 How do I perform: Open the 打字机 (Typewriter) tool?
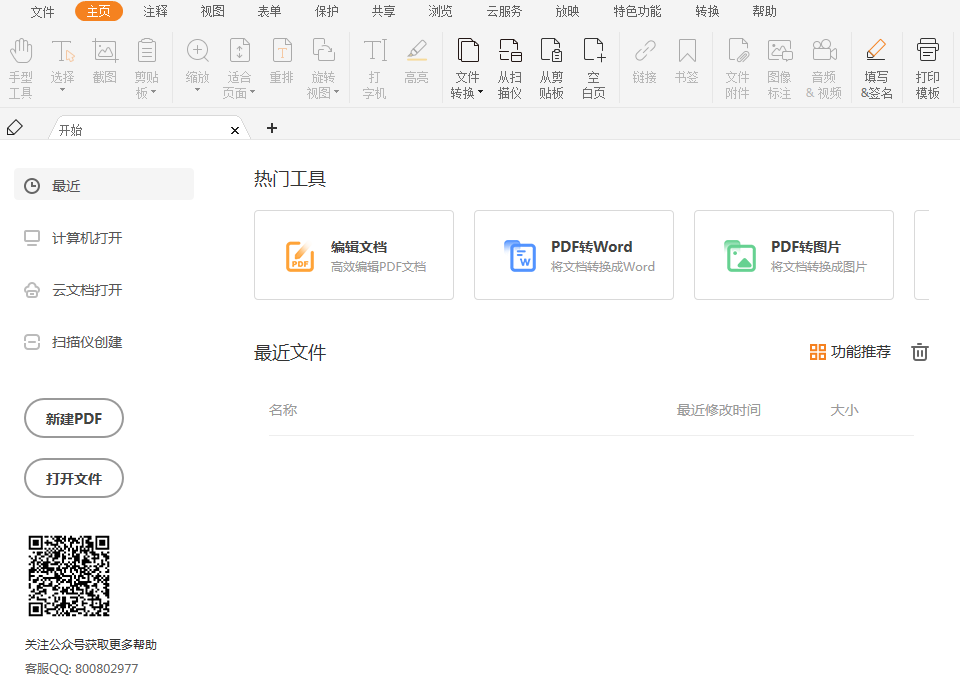coord(375,65)
